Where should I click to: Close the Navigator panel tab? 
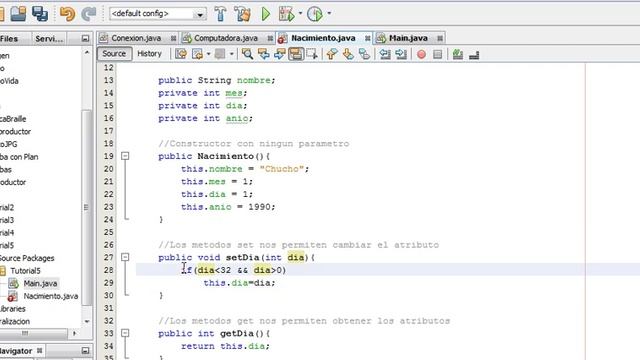click(x=40, y=351)
